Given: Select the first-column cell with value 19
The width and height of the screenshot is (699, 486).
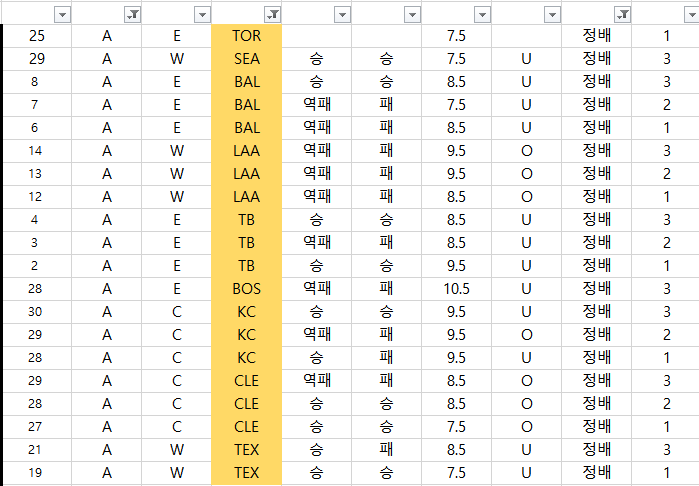Looking at the screenshot, I should (37, 472).
